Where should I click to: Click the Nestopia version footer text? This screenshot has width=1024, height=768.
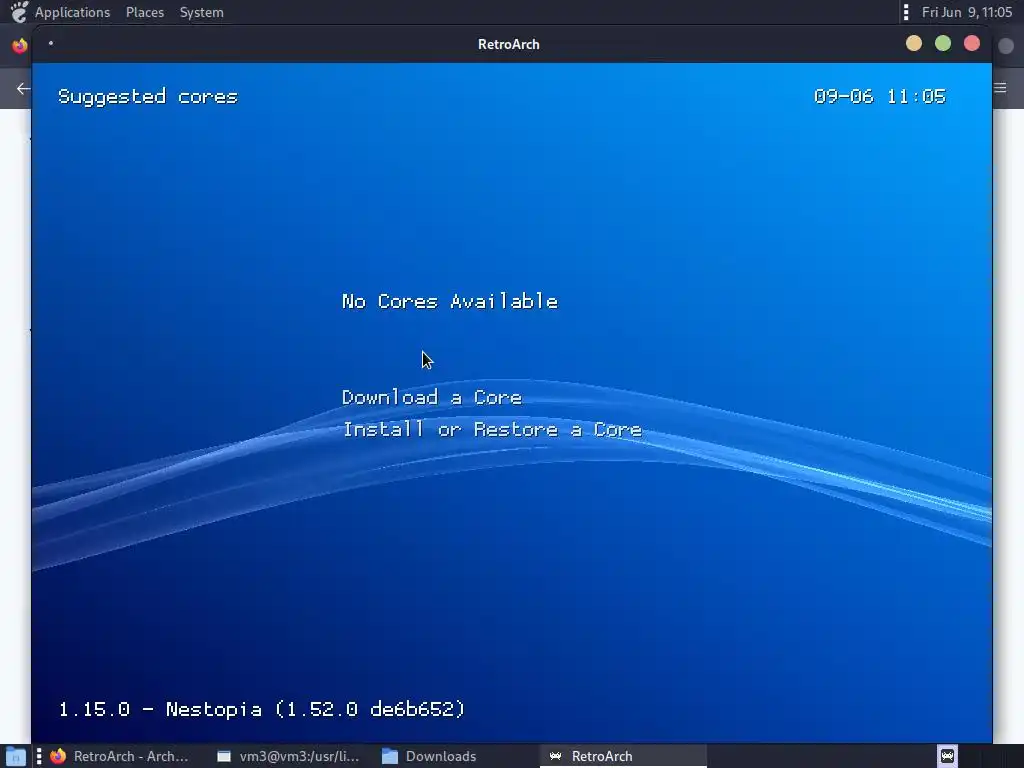(261, 709)
